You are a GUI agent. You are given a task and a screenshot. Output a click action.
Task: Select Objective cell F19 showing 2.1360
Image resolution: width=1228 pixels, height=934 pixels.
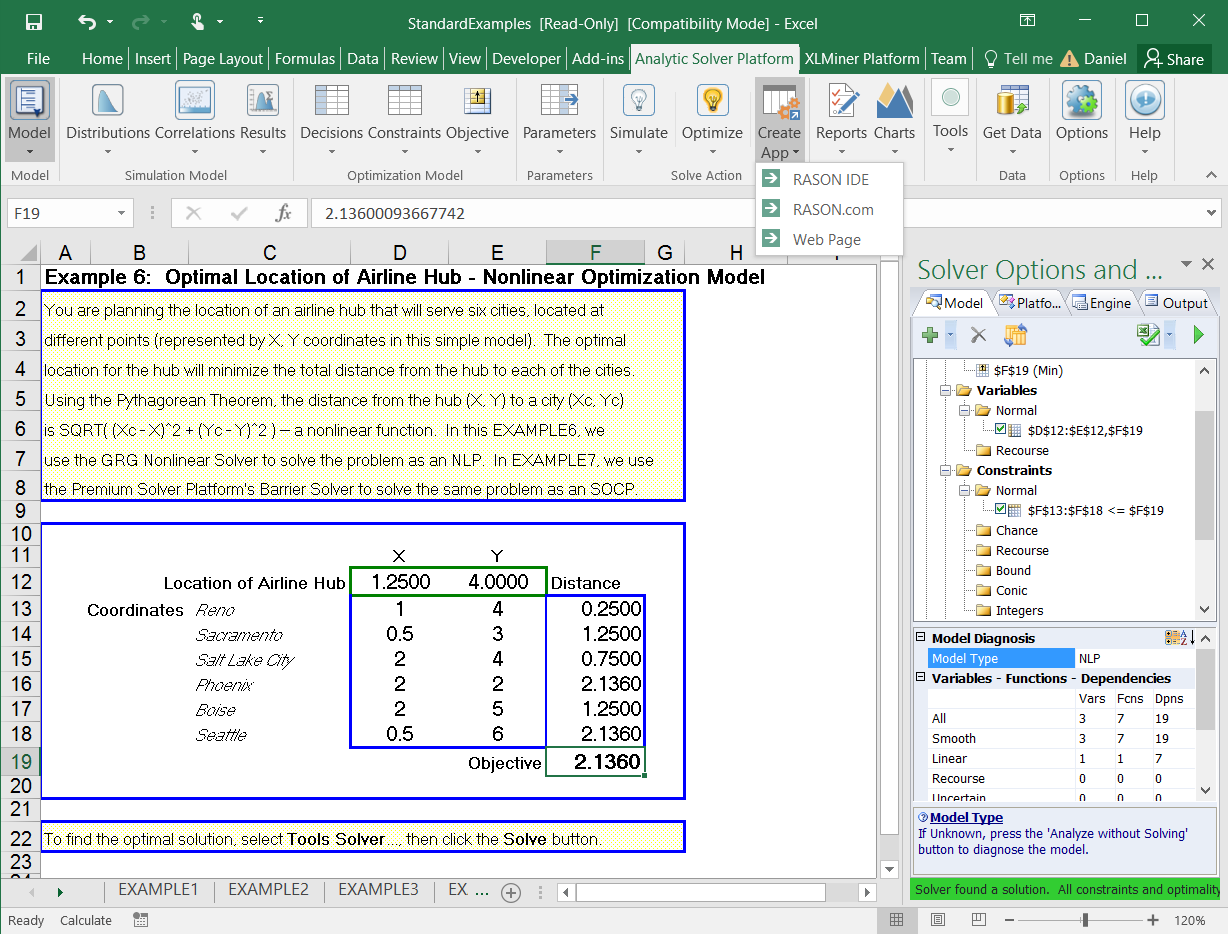pyautogui.click(x=596, y=763)
